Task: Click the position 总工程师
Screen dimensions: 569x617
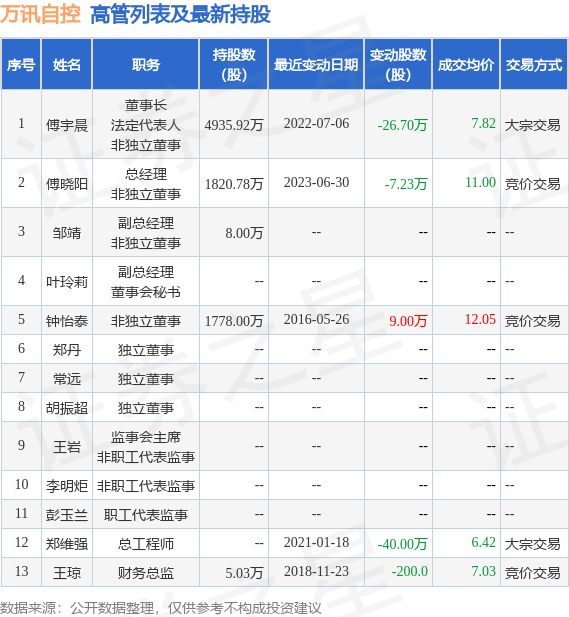Action: 146,544
